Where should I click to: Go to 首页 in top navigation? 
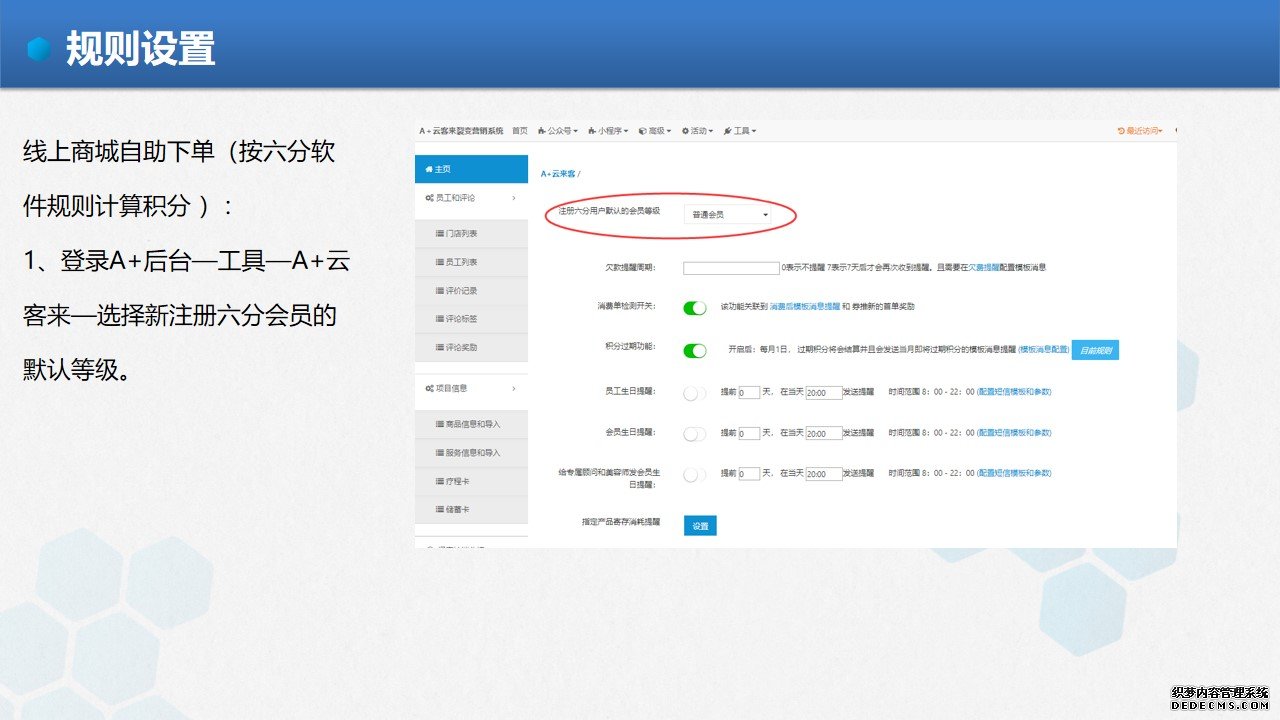click(520, 131)
